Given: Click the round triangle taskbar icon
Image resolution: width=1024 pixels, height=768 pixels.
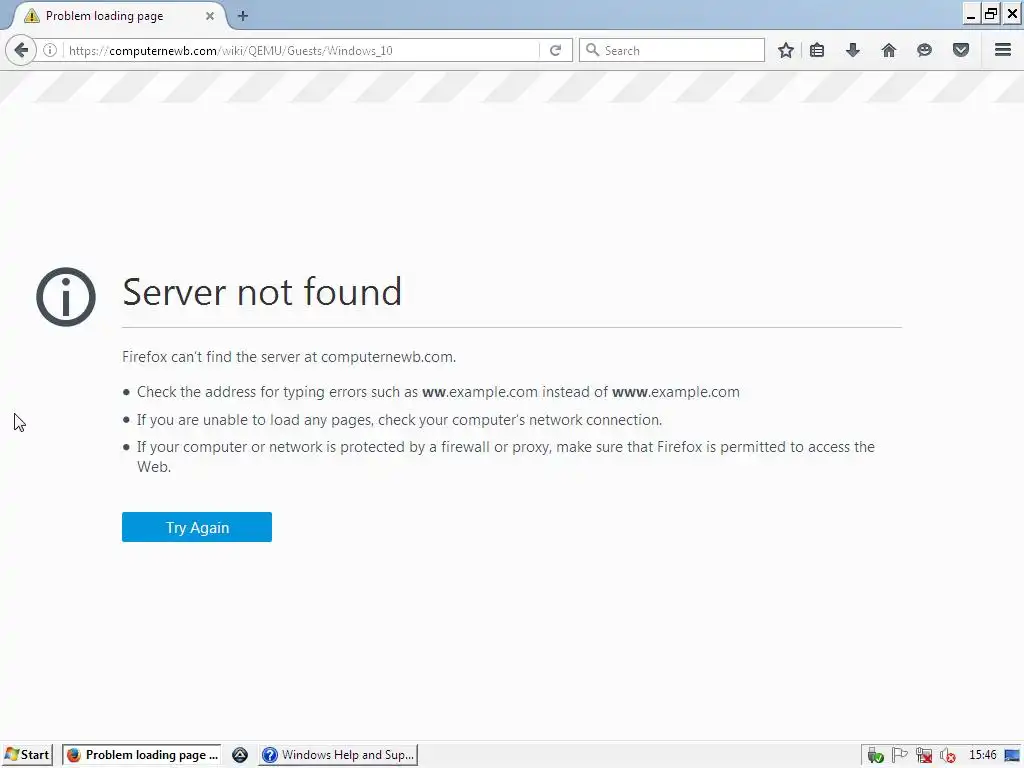Looking at the screenshot, I should pos(240,755).
